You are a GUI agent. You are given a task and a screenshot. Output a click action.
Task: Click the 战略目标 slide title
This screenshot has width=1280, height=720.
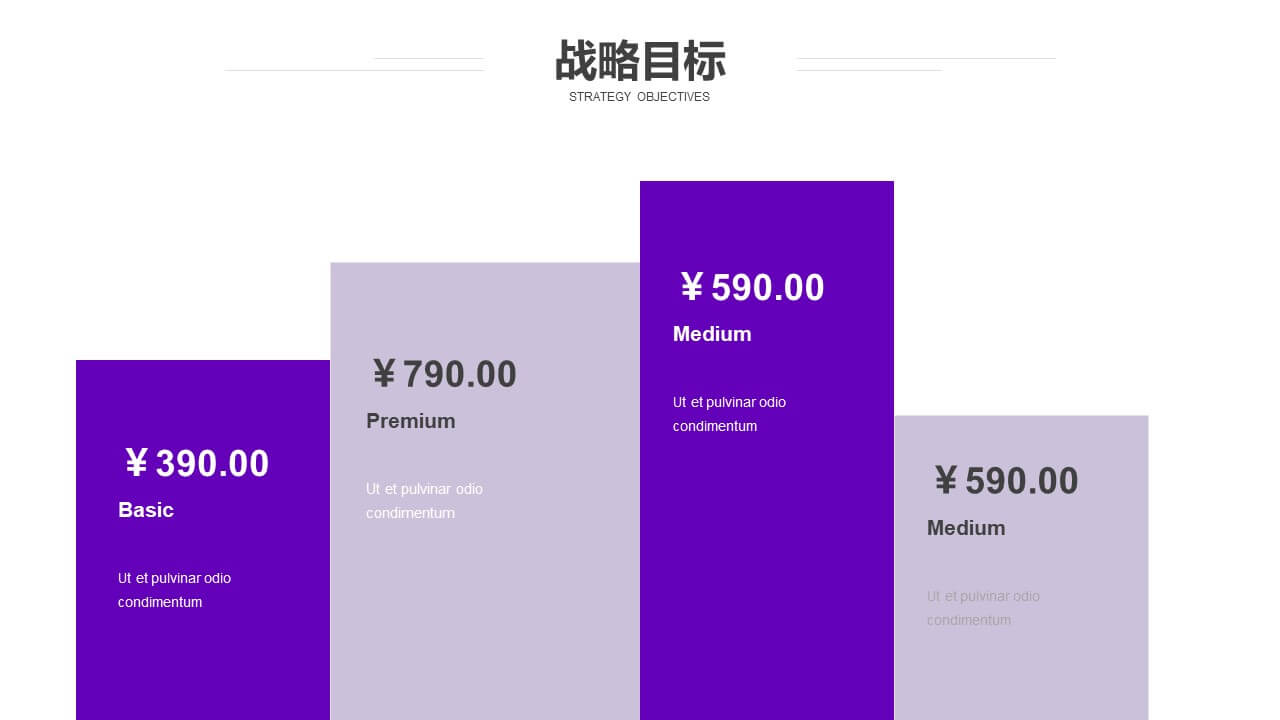pyautogui.click(x=640, y=61)
